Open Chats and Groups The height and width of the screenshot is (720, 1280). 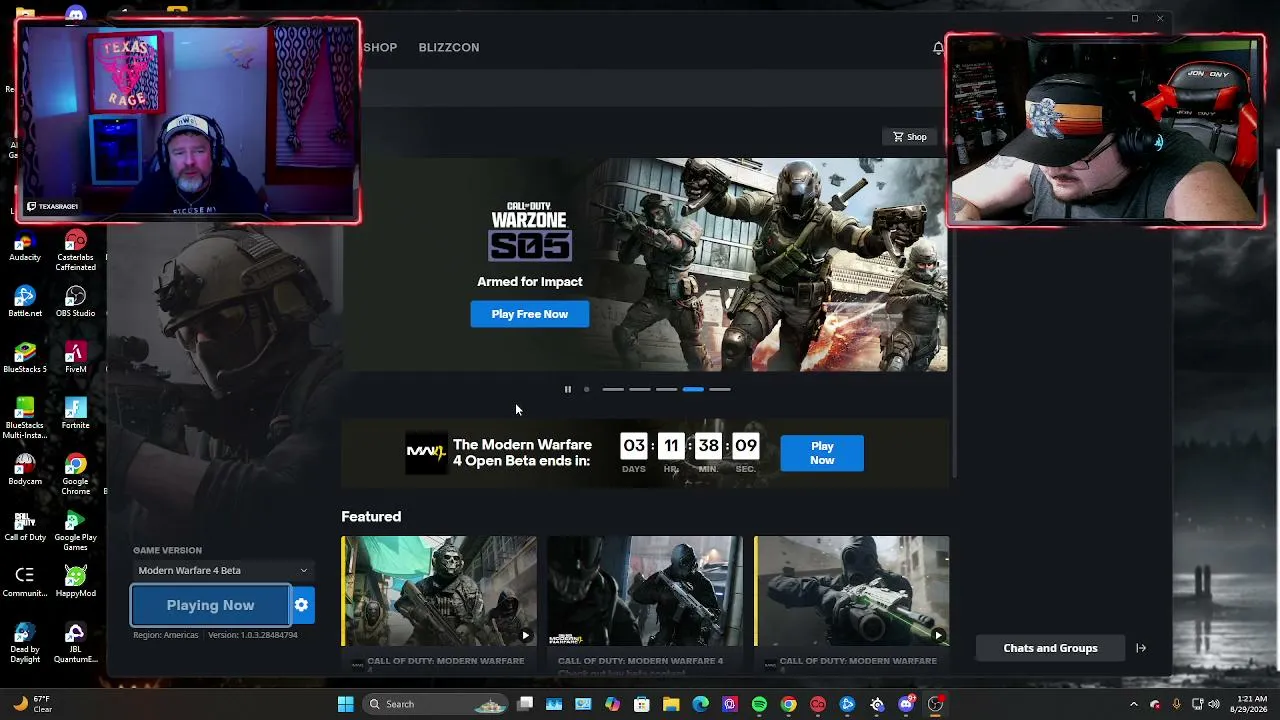pos(1050,648)
